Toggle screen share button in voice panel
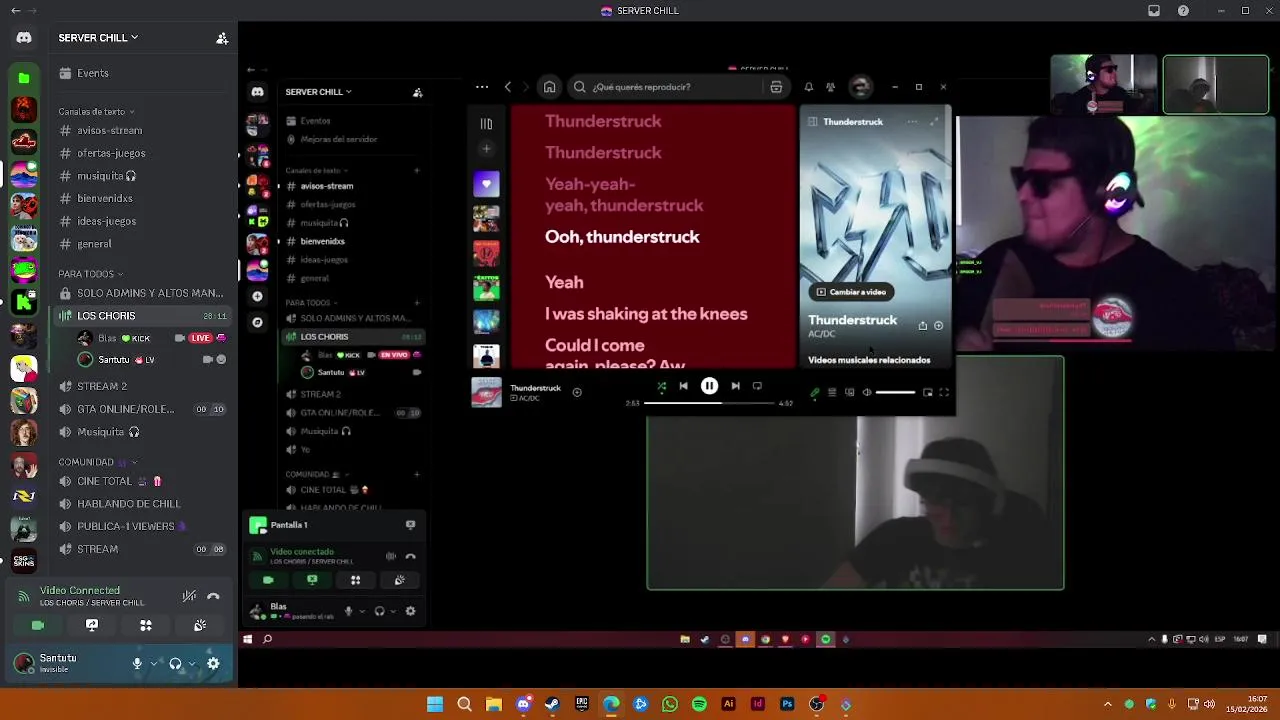The height and width of the screenshot is (720, 1280). pyautogui.click(x=92, y=625)
